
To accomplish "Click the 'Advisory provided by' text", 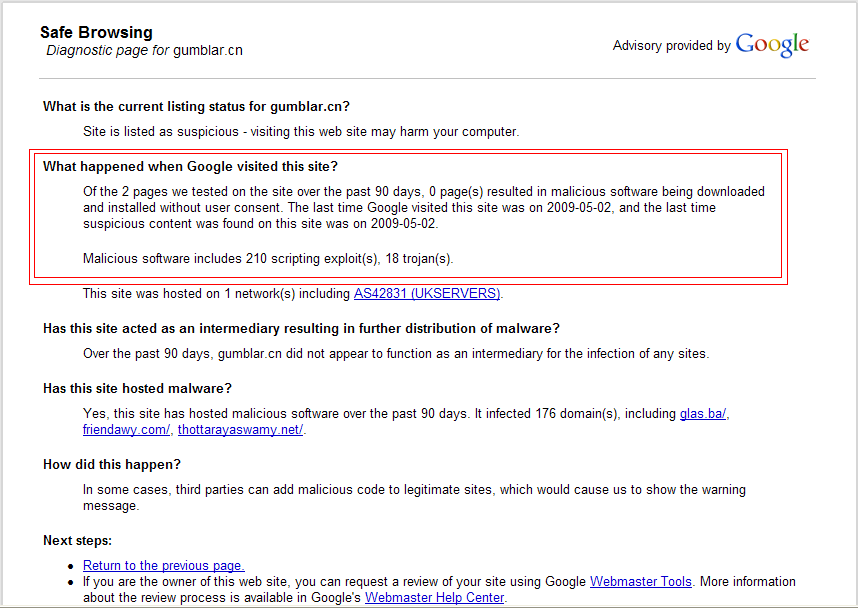I will (x=671, y=45).
